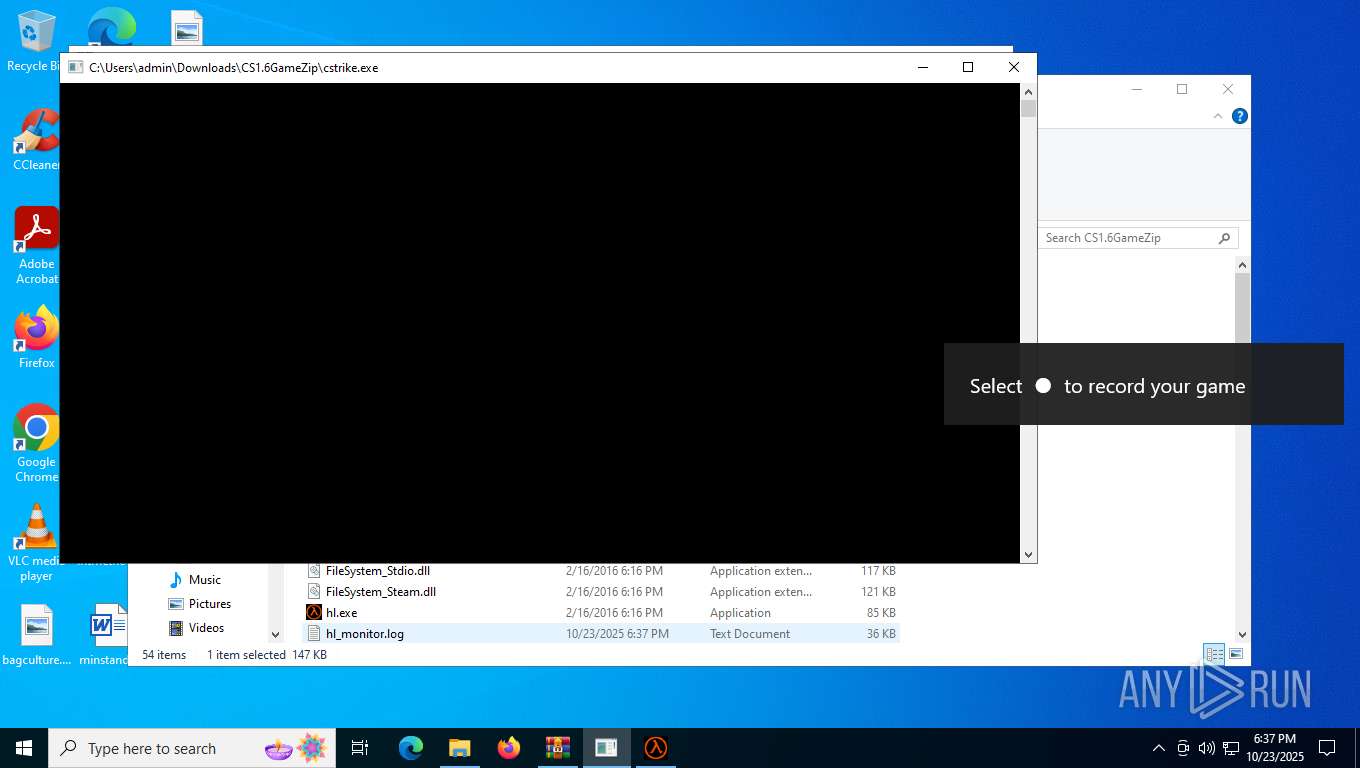Click the Text Document type cell

750,634
